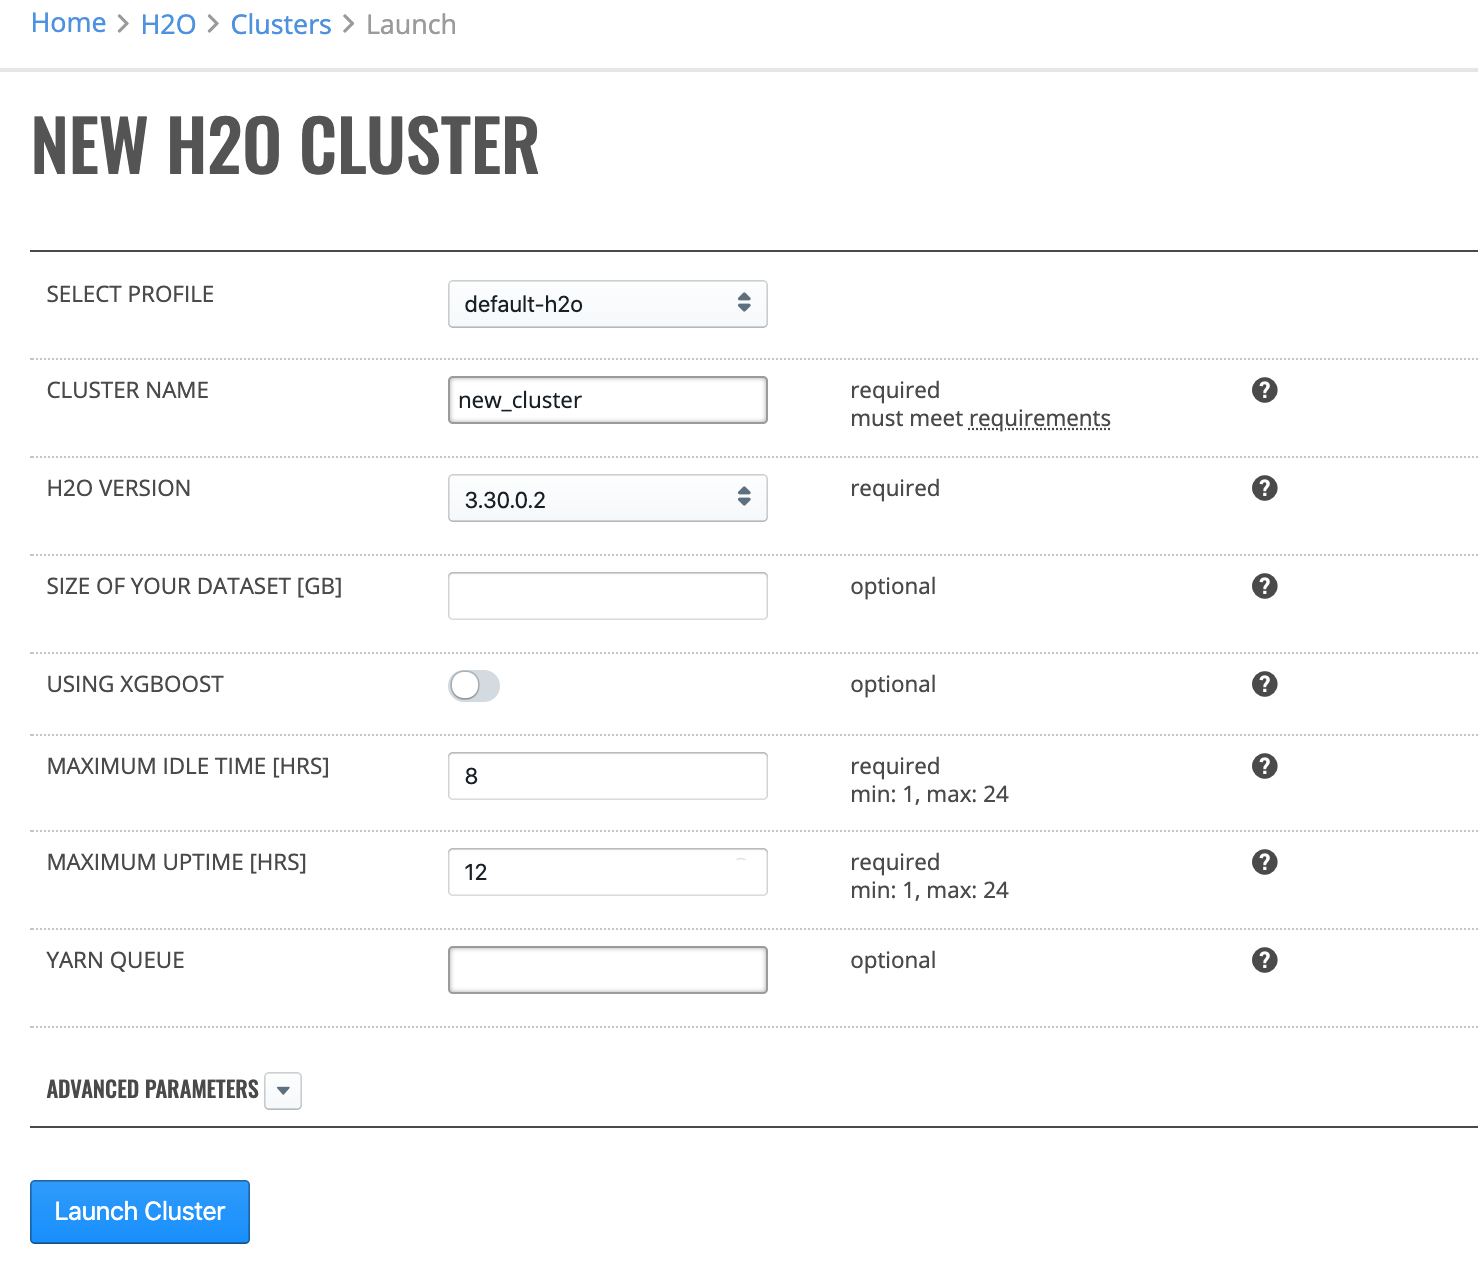Image resolution: width=1478 pixels, height=1266 pixels.
Task: Click the Launch breadcrumb text
Action: (x=411, y=24)
